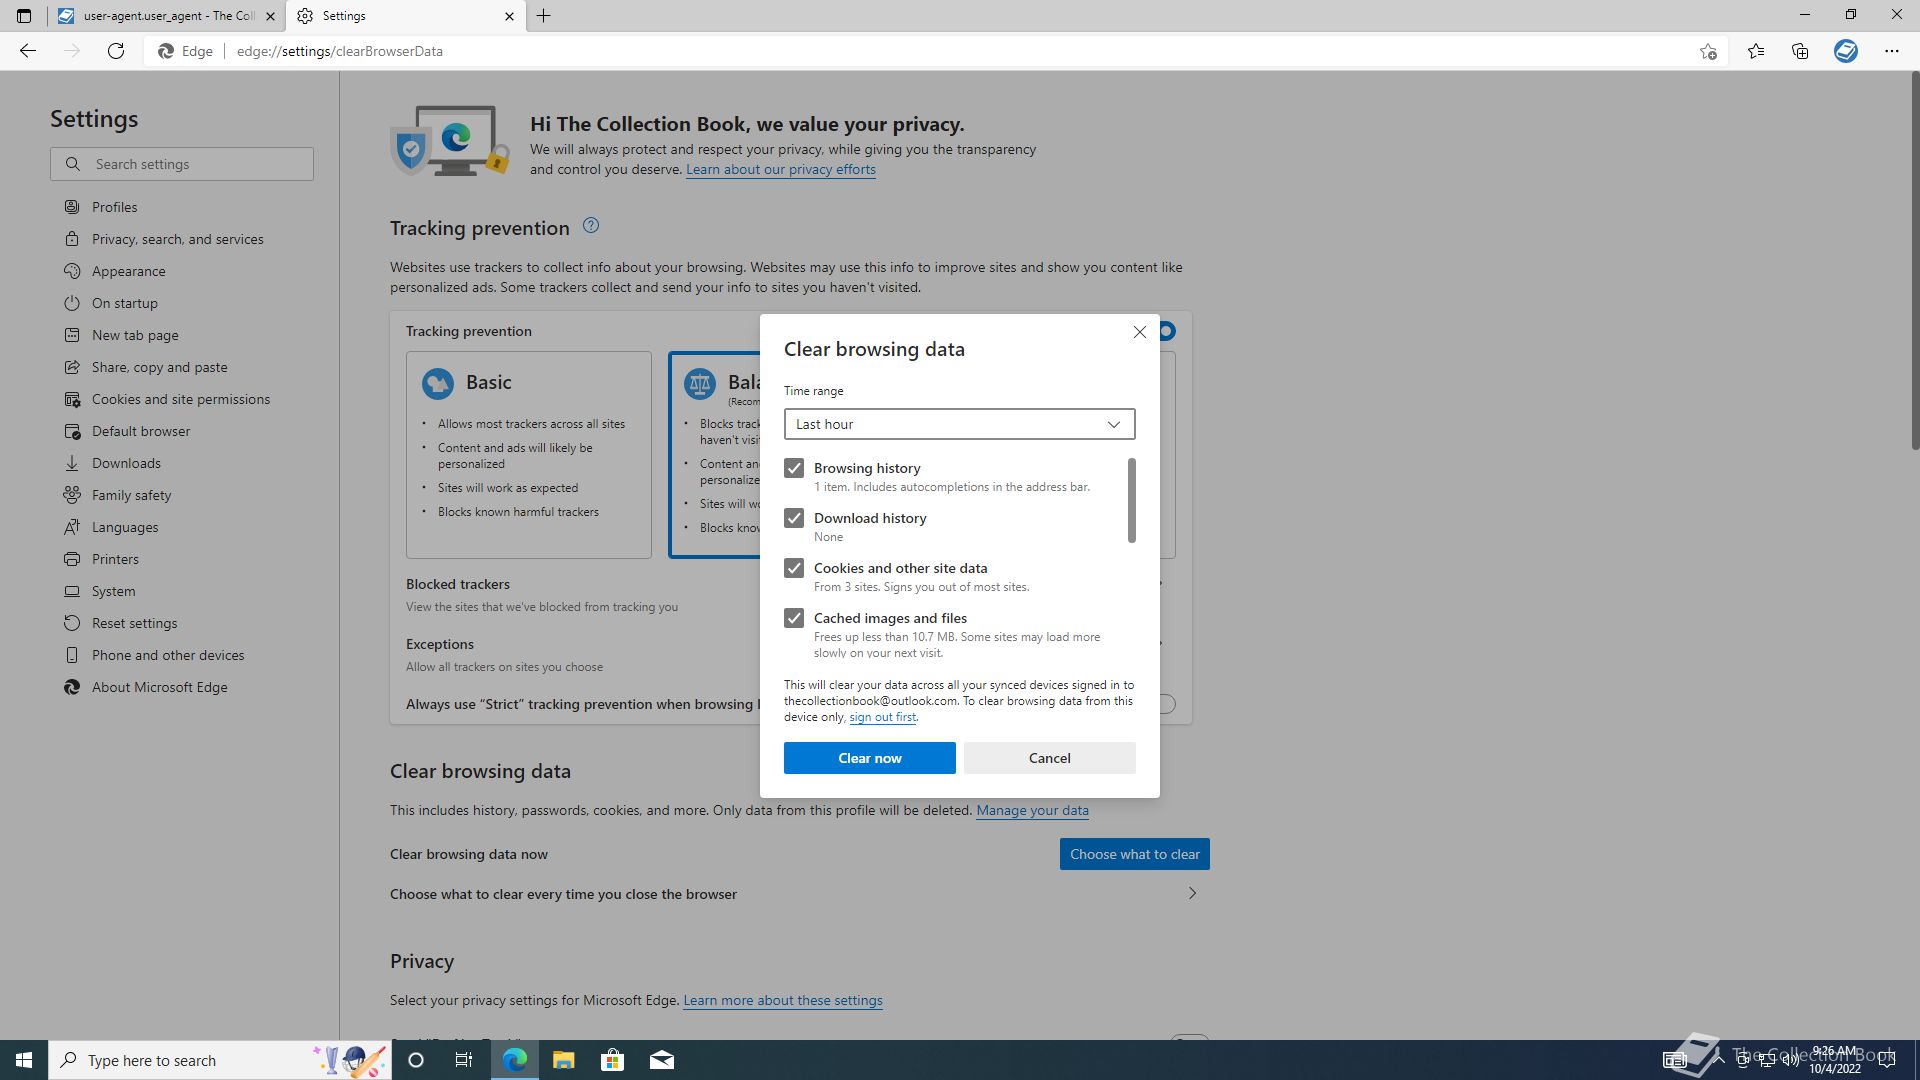Click the Tracking prevention help icon
The image size is (1920, 1080).
[591, 226]
